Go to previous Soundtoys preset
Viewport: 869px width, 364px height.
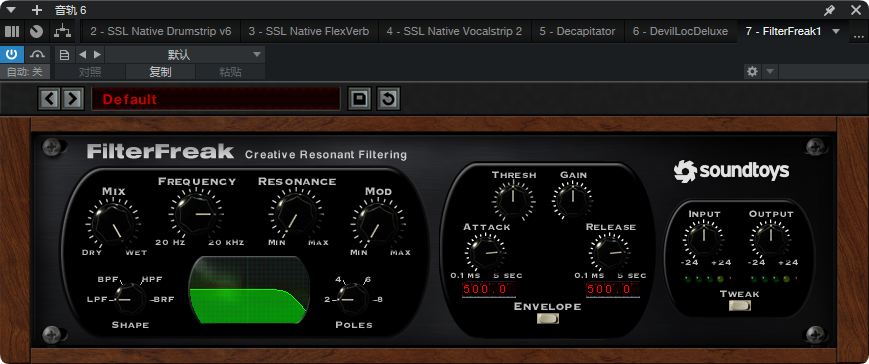pos(50,99)
